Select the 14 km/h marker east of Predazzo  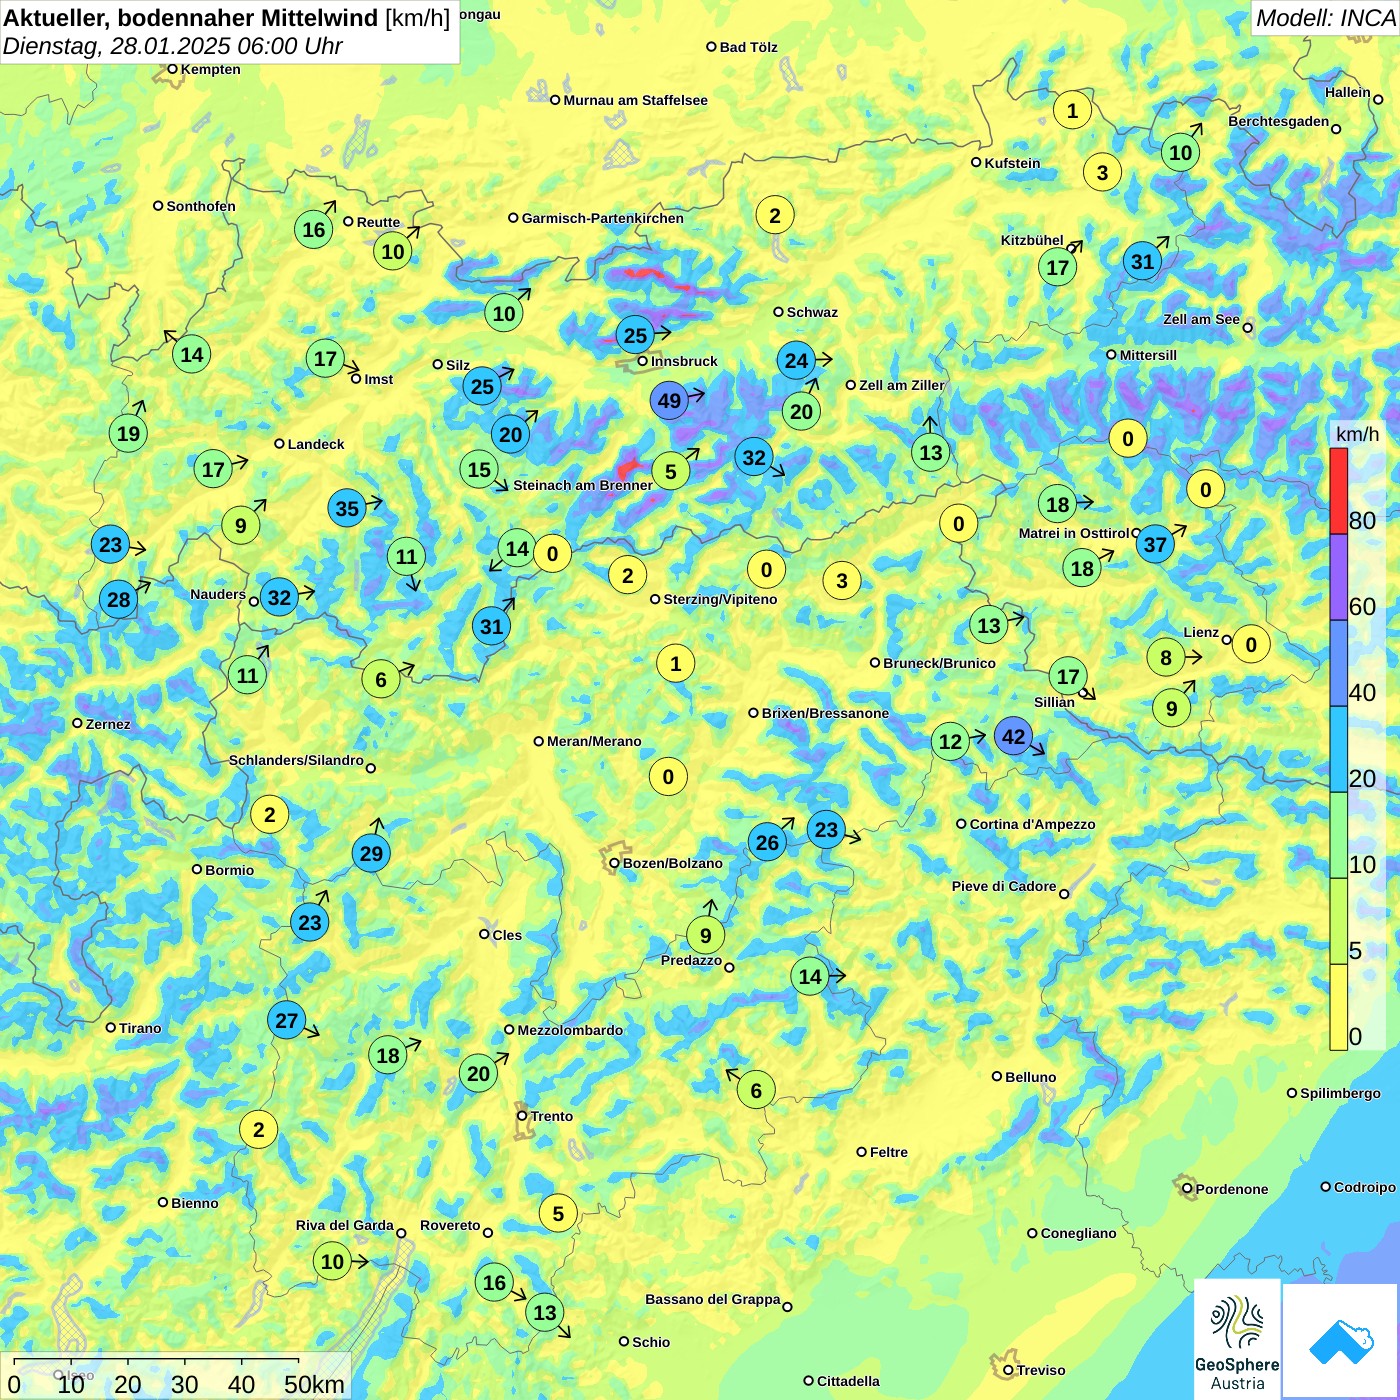coord(810,976)
